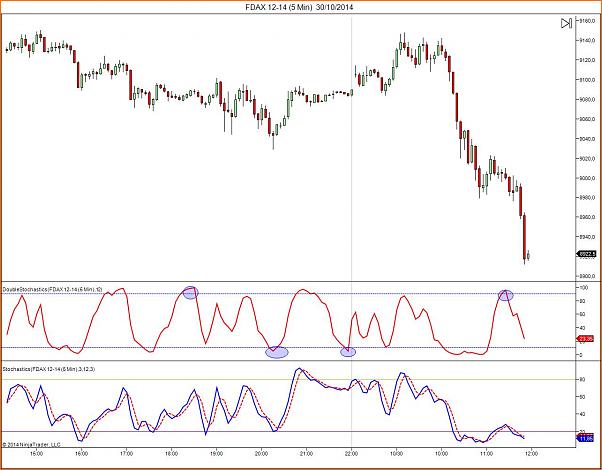Click the 8980,0 price axis label
Image resolution: width=602 pixels, height=470 pixels.
click(x=588, y=198)
